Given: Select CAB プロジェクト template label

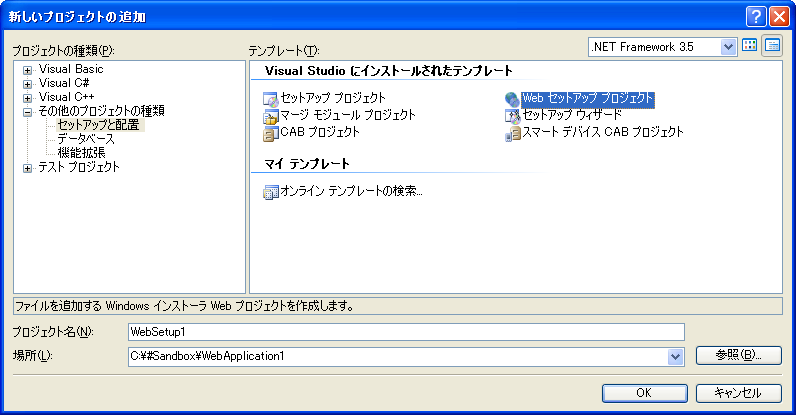Looking at the screenshot, I should 320,132.
